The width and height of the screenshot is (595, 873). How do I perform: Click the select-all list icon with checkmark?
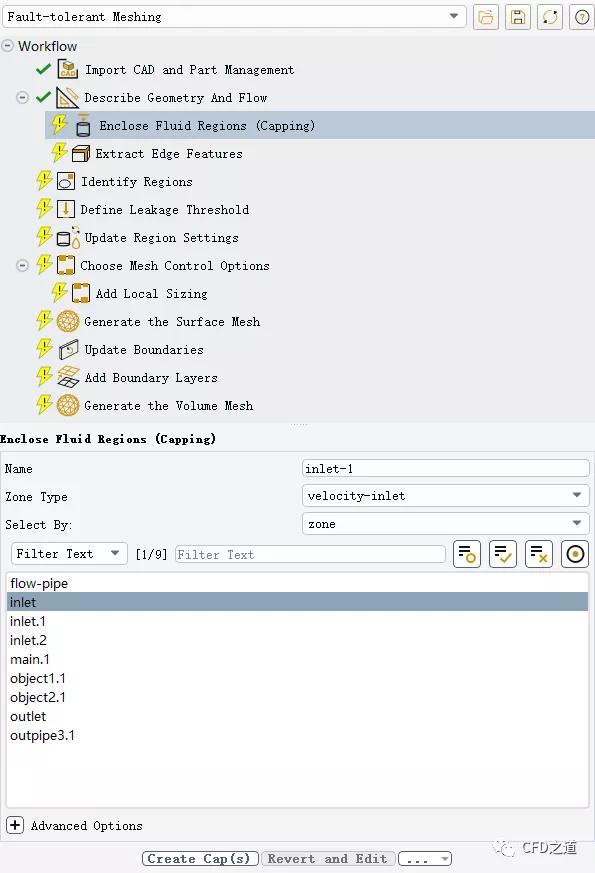click(503, 554)
